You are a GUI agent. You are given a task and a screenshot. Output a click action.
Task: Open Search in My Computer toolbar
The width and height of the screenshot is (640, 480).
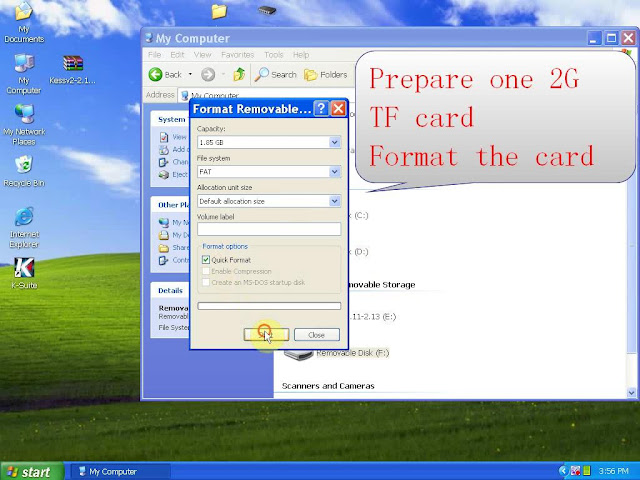coord(276,75)
